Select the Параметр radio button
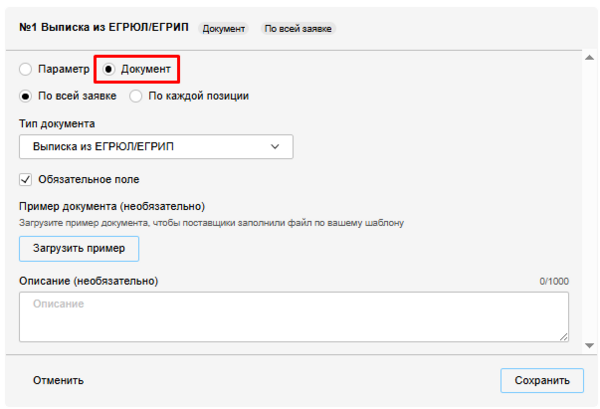This screenshot has height=409, width=600. point(26,69)
